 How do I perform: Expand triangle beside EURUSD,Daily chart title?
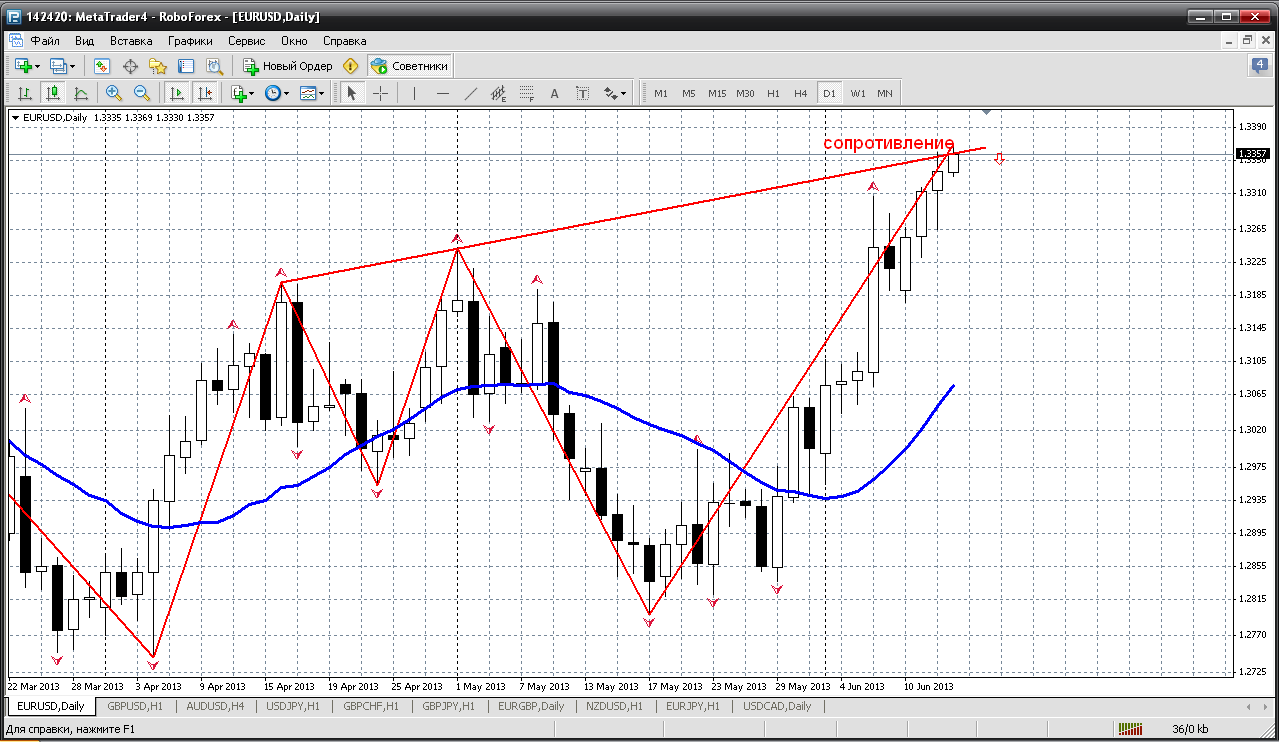coord(15,117)
